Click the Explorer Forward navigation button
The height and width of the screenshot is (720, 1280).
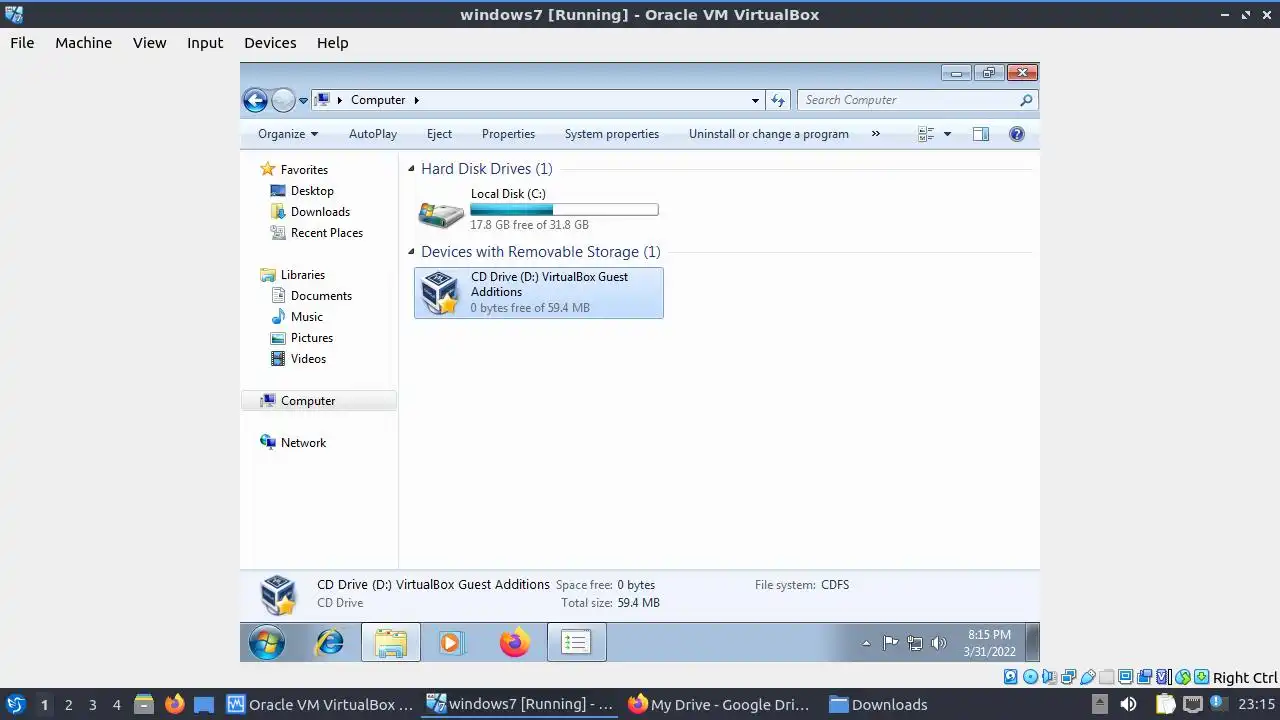283,100
